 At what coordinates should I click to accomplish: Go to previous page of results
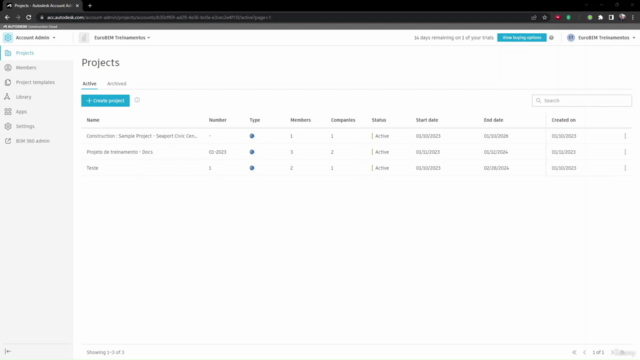point(584,352)
